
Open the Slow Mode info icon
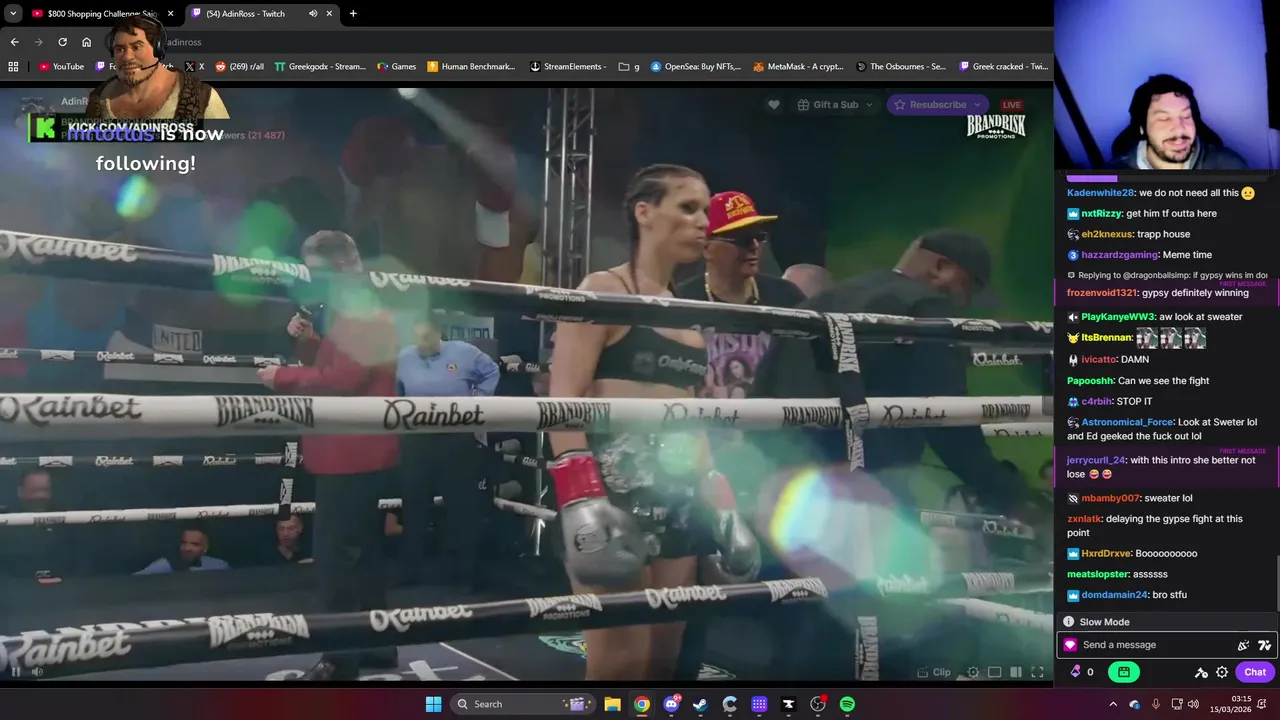point(1068,622)
